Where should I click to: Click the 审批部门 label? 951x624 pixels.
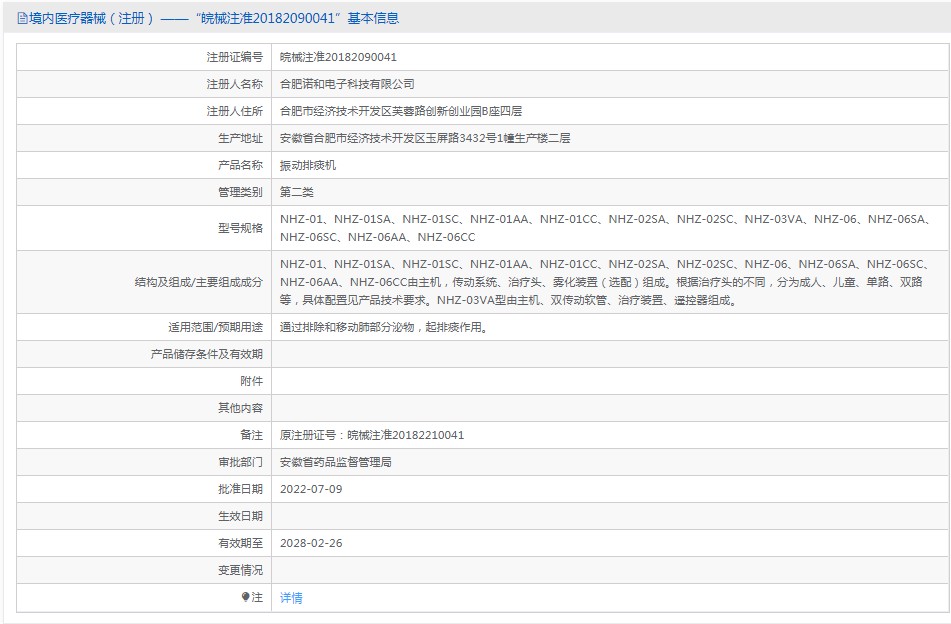(241, 462)
